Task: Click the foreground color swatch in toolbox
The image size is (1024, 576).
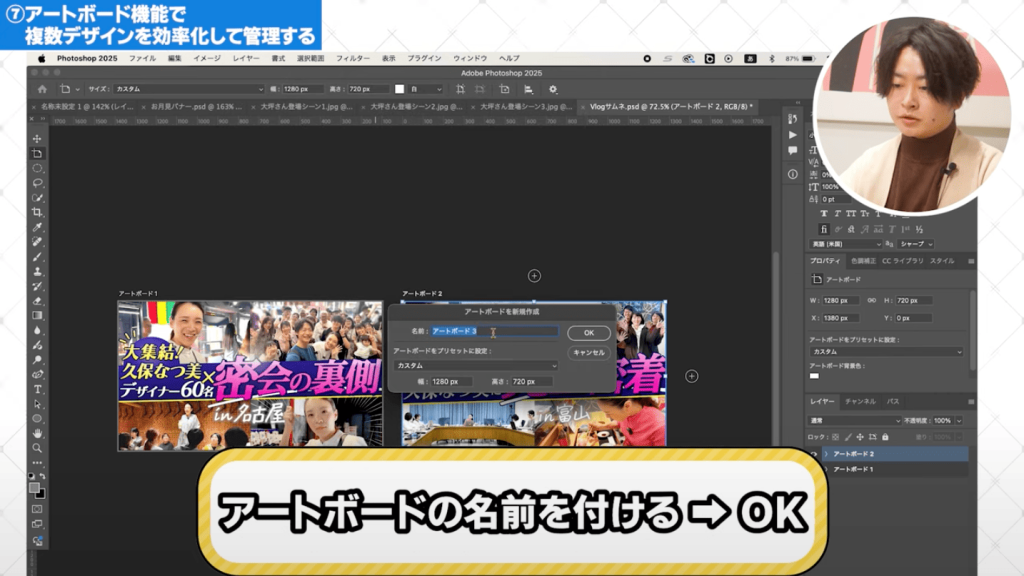Action: click(x=35, y=488)
